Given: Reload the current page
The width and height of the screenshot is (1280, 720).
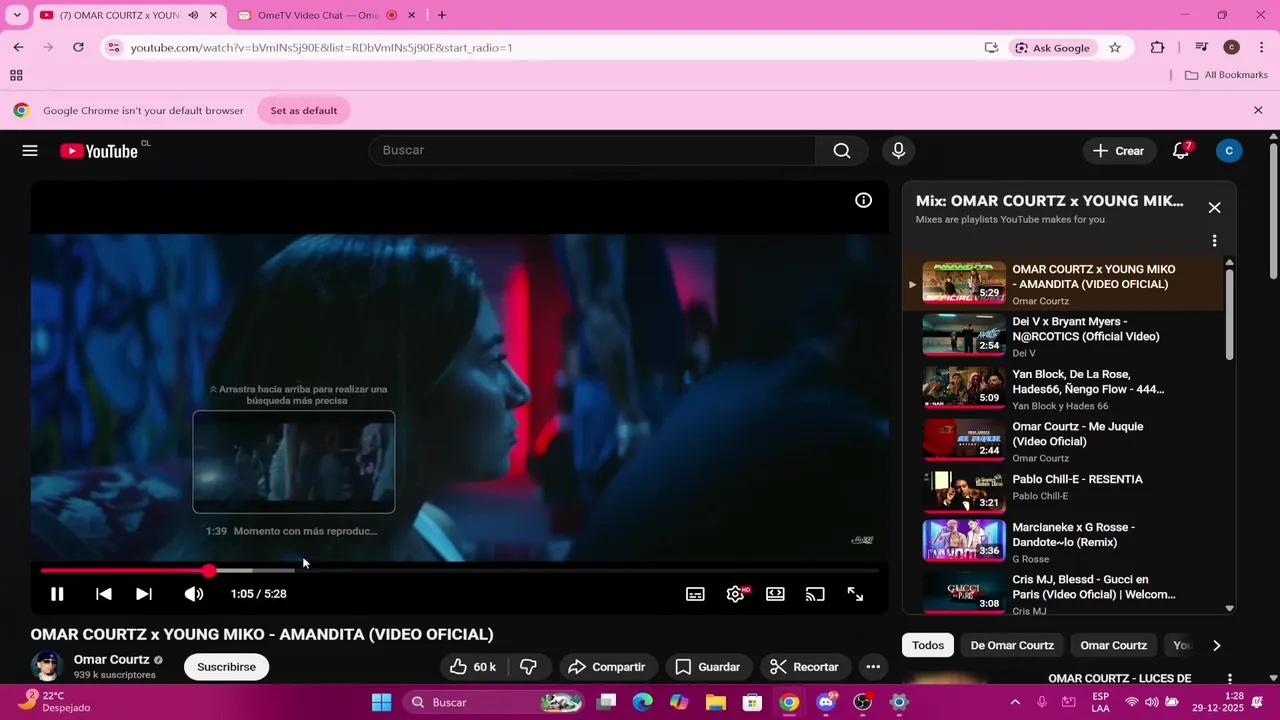Looking at the screenshot, I should [78, 47].
